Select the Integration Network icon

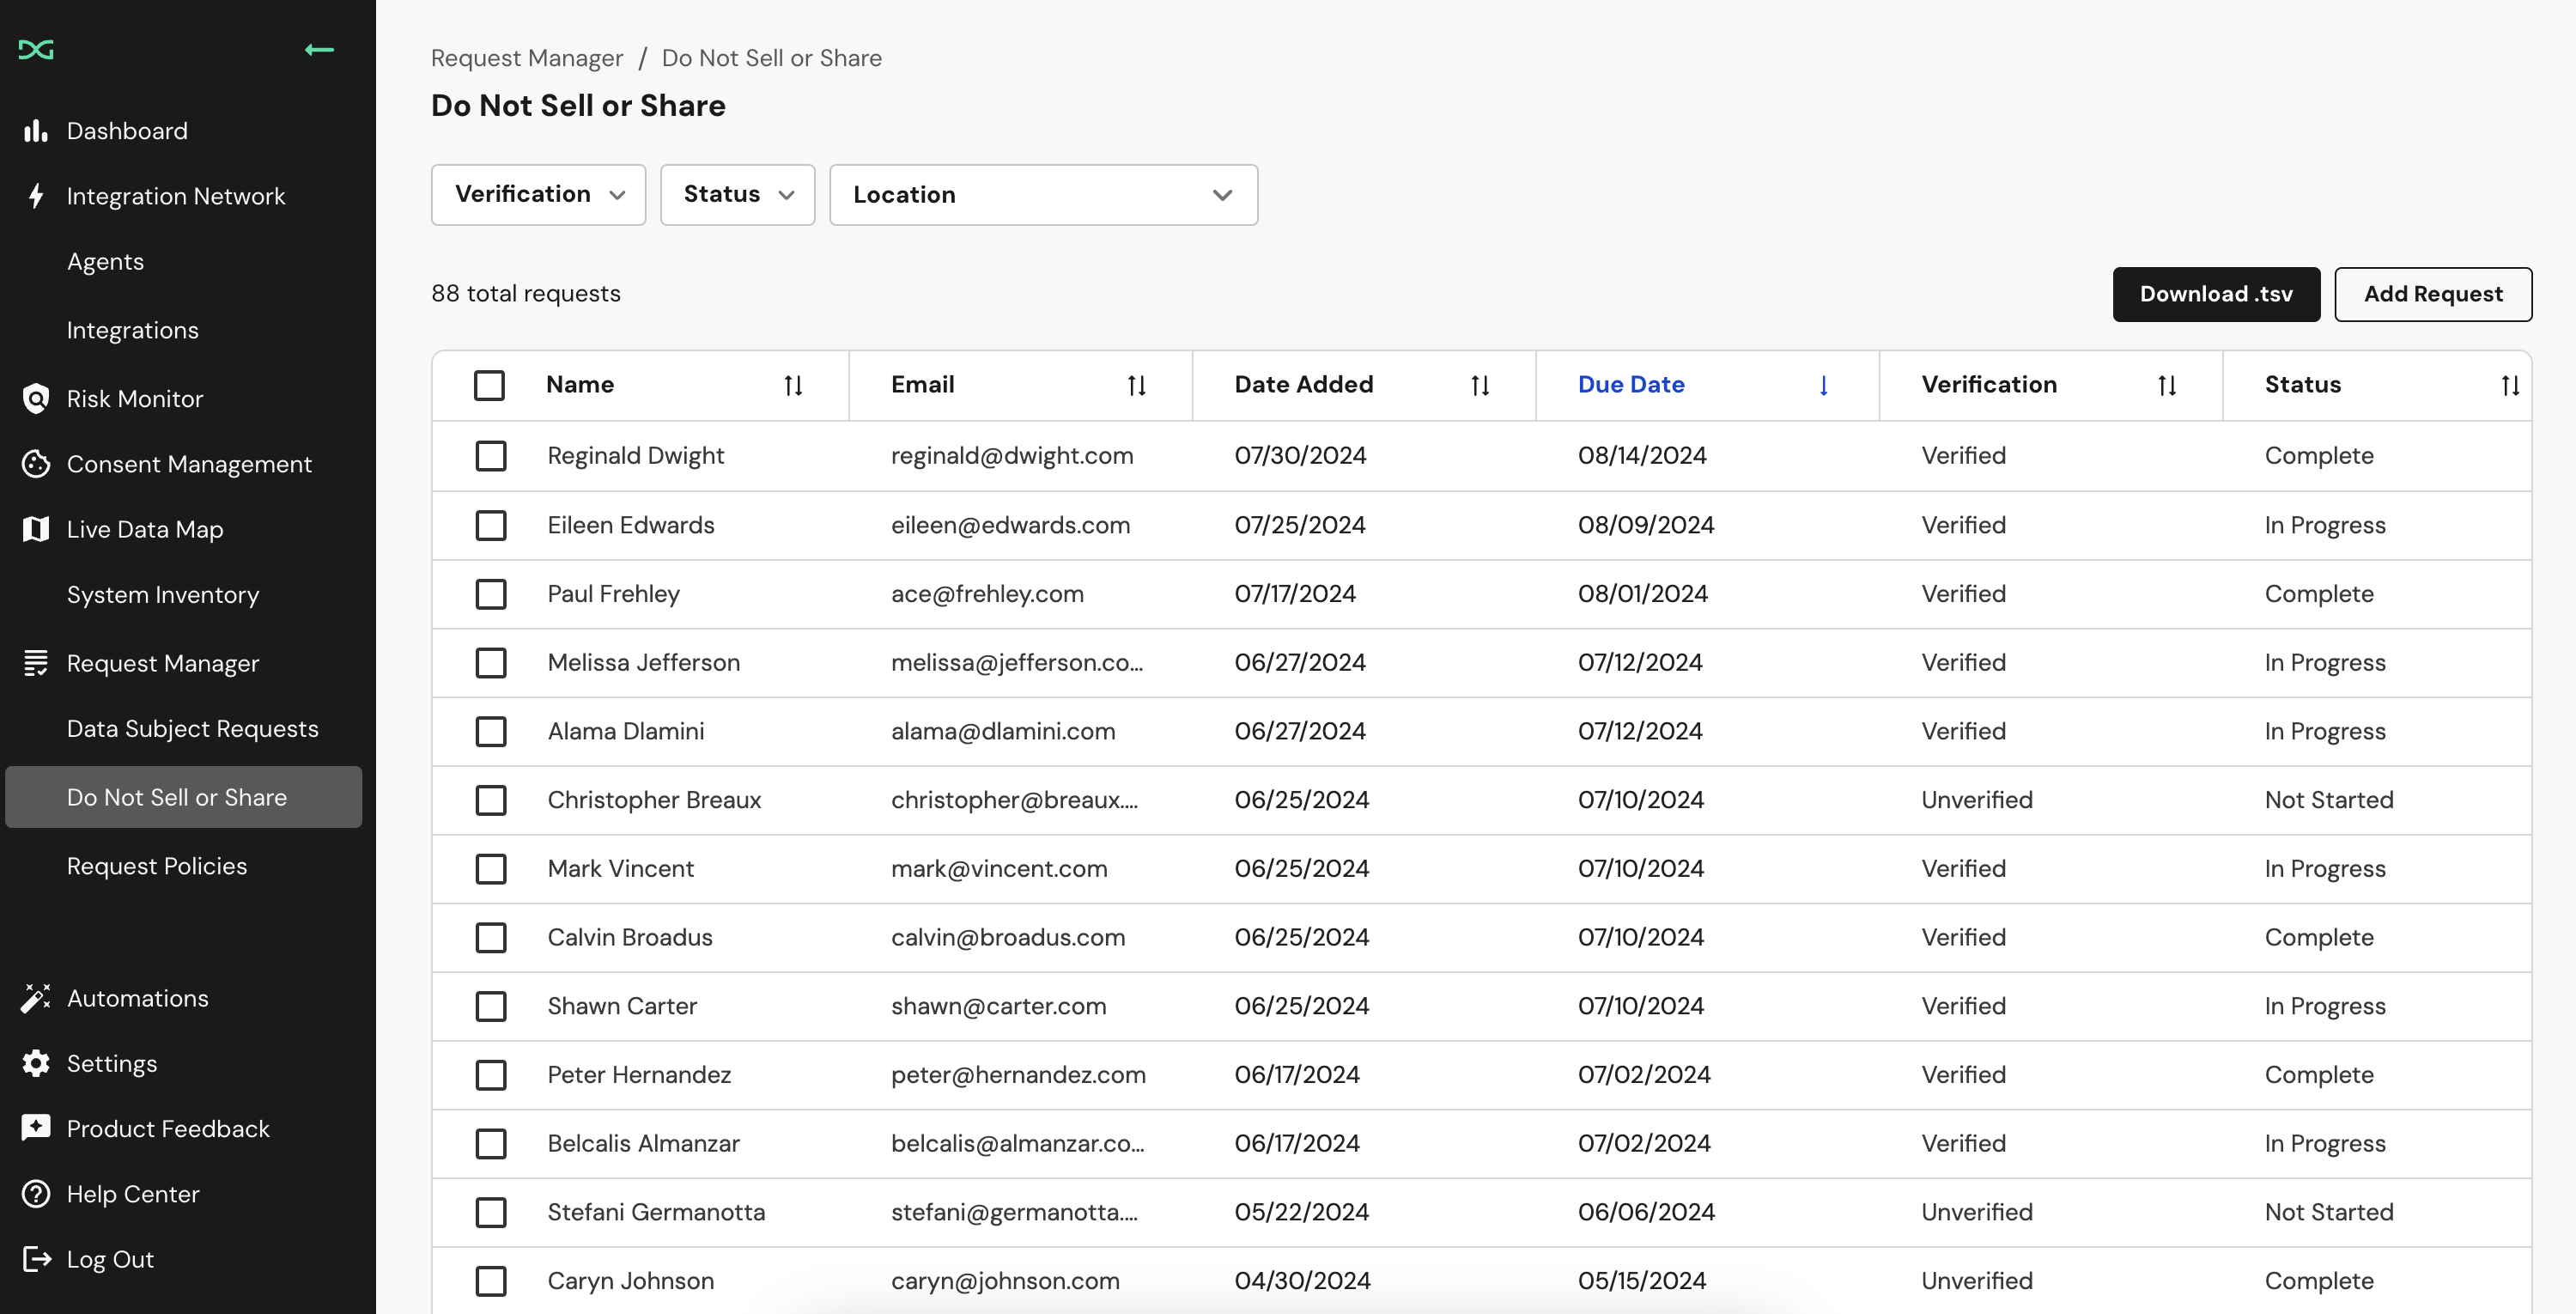click(35, 196)
